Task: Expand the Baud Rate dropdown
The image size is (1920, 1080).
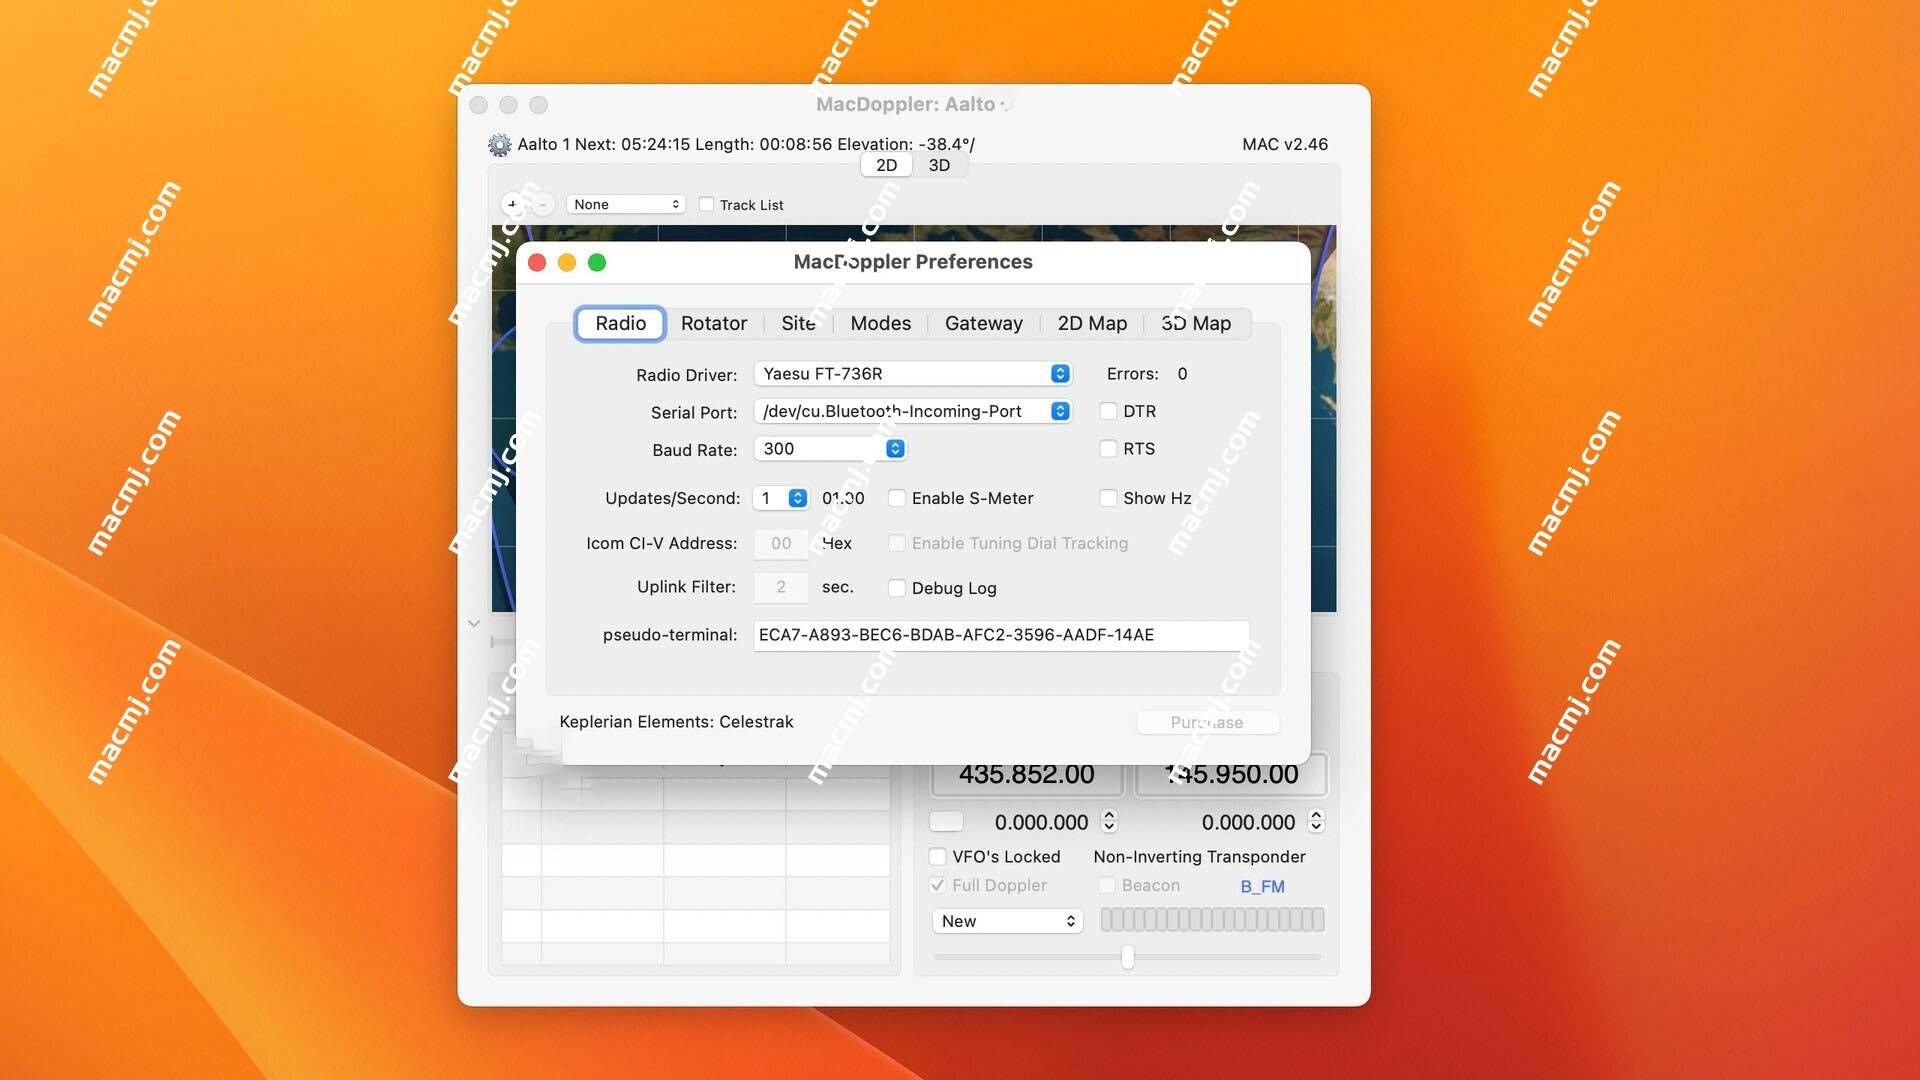Action: (x=893, y=448)
